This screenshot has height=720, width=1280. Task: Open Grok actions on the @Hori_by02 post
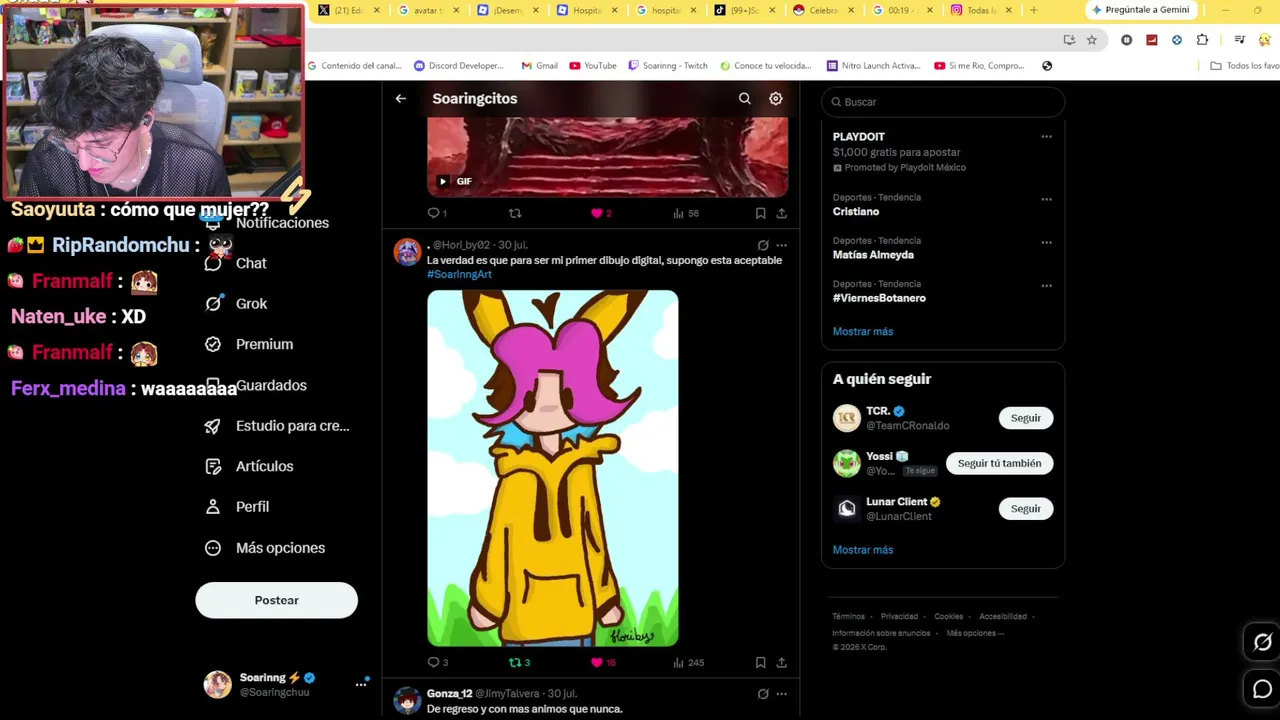point(763,245)
